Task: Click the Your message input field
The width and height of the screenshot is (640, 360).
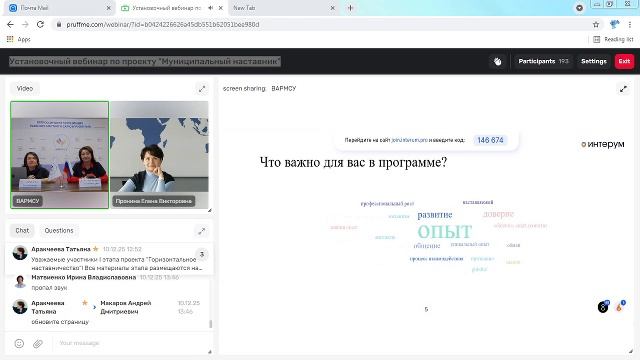Action: [x=131, y=343]
